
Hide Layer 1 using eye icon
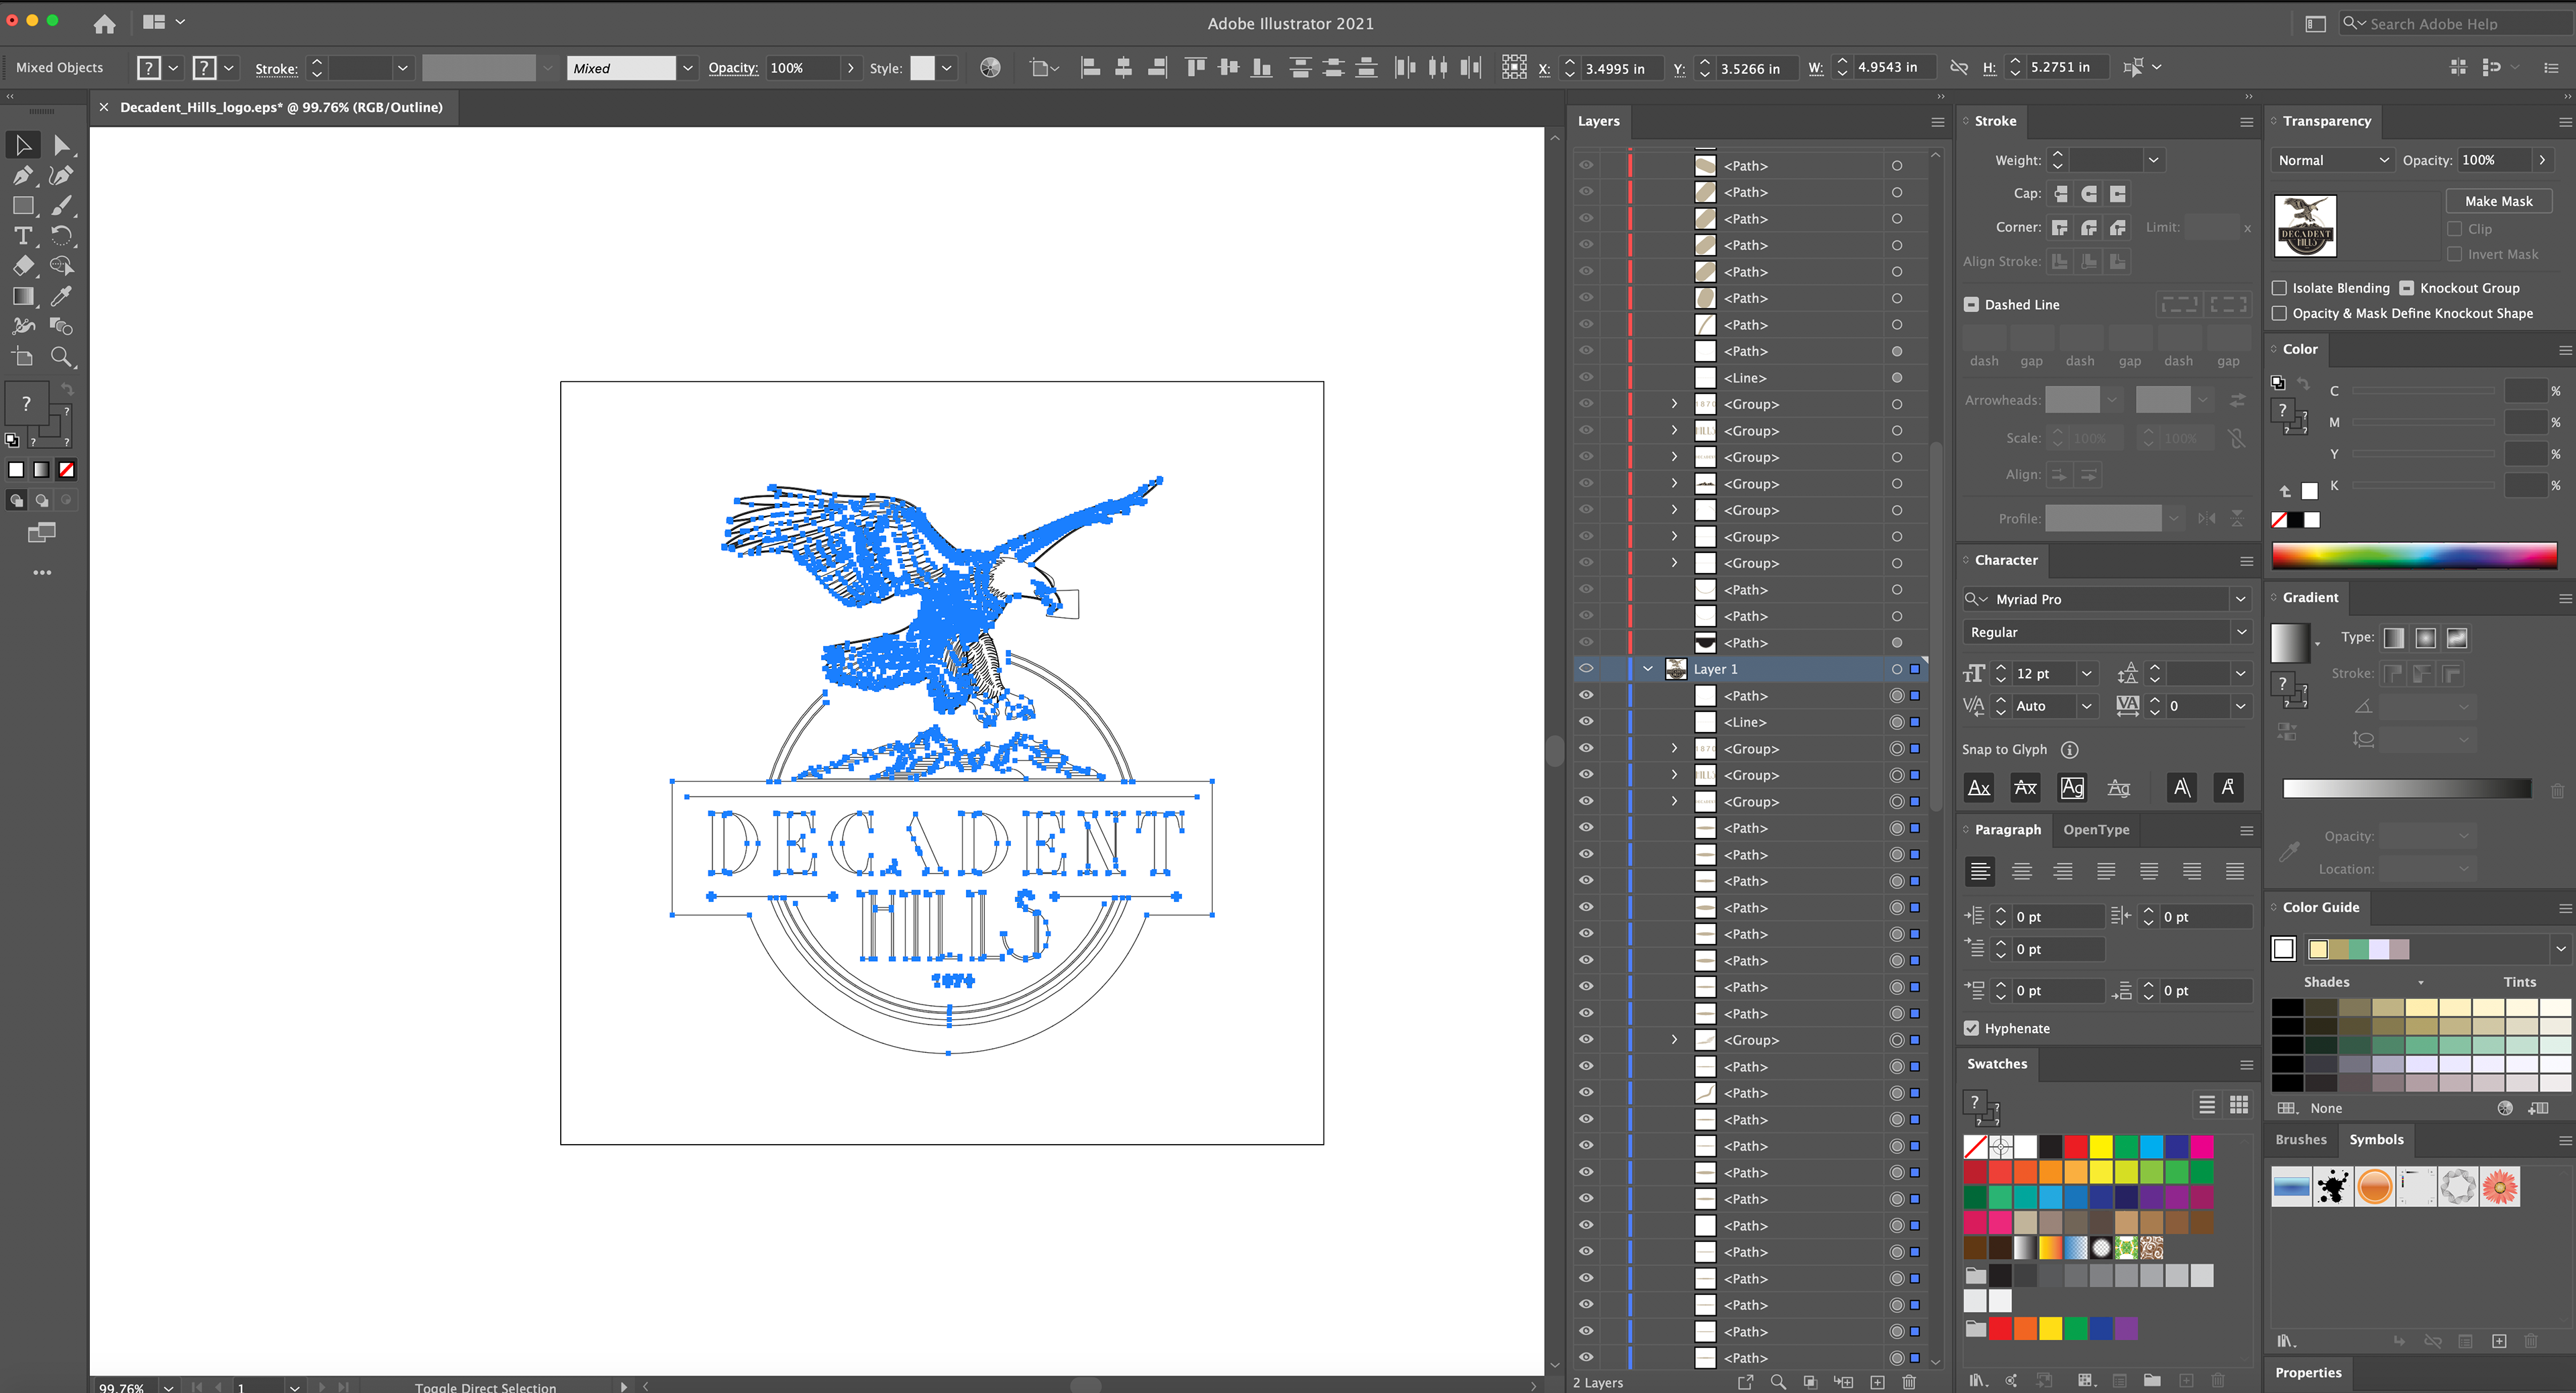[x=1586, y=669]
